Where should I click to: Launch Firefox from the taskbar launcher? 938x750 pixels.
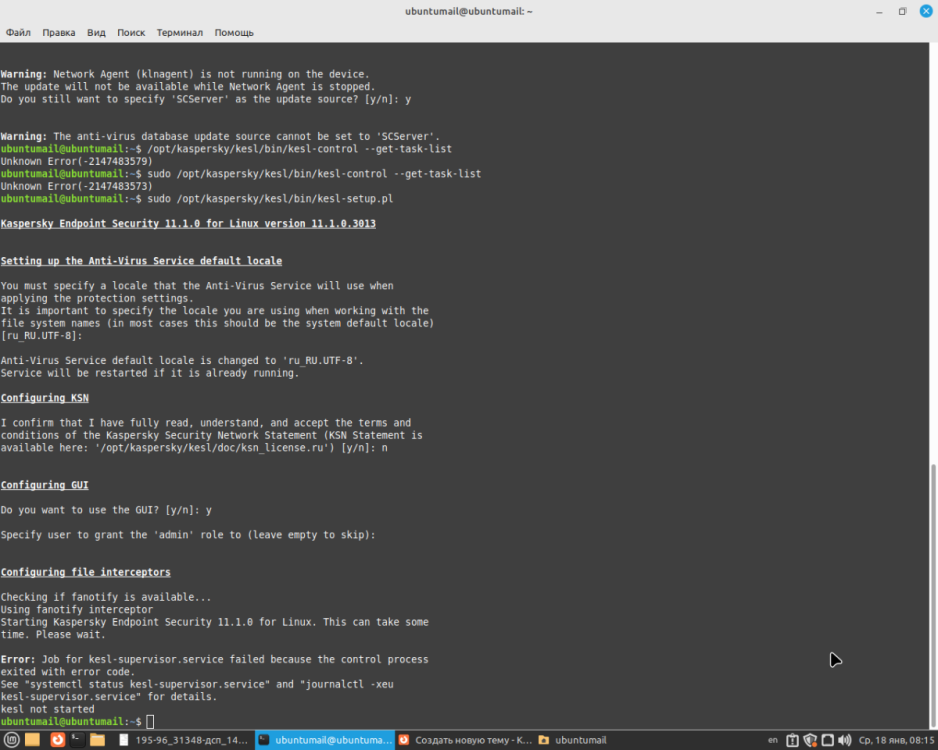coord(57,740)
